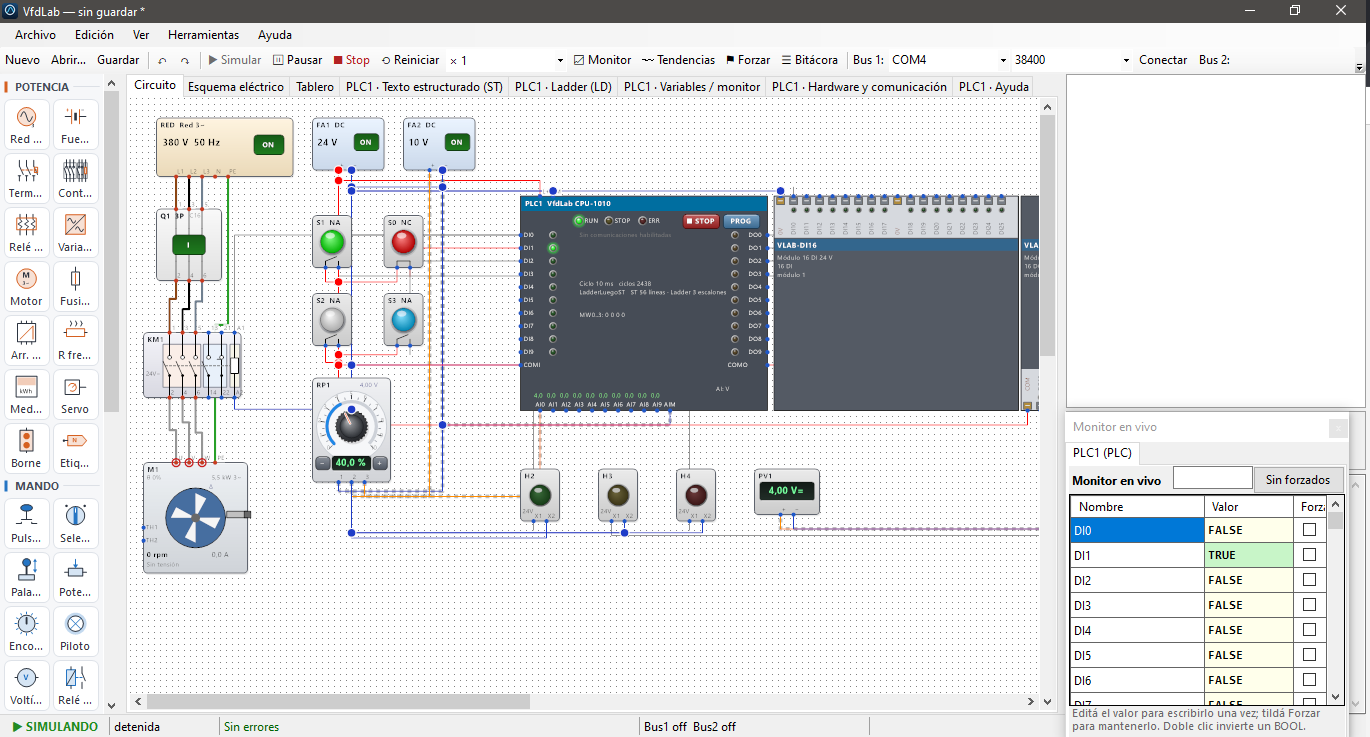Check the Forzar box for DI1
Screen dimensions: 1370x737
[x=1309, y=555]
